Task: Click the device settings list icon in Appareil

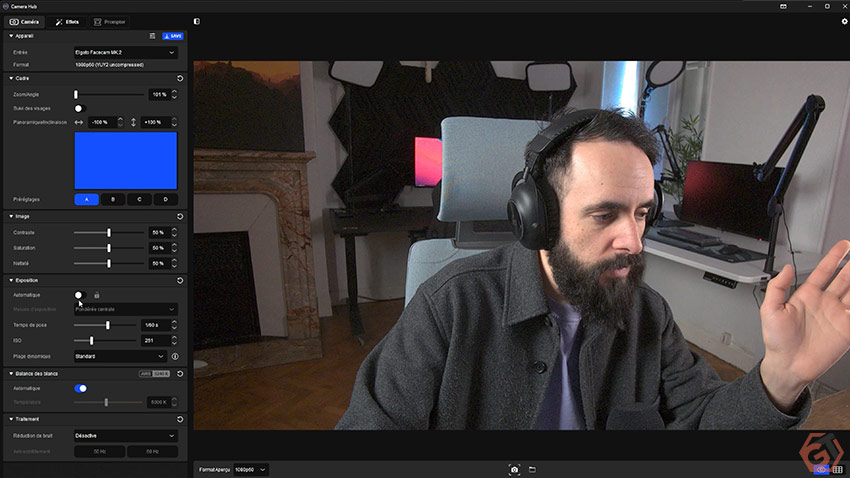Action: point(152,36)
